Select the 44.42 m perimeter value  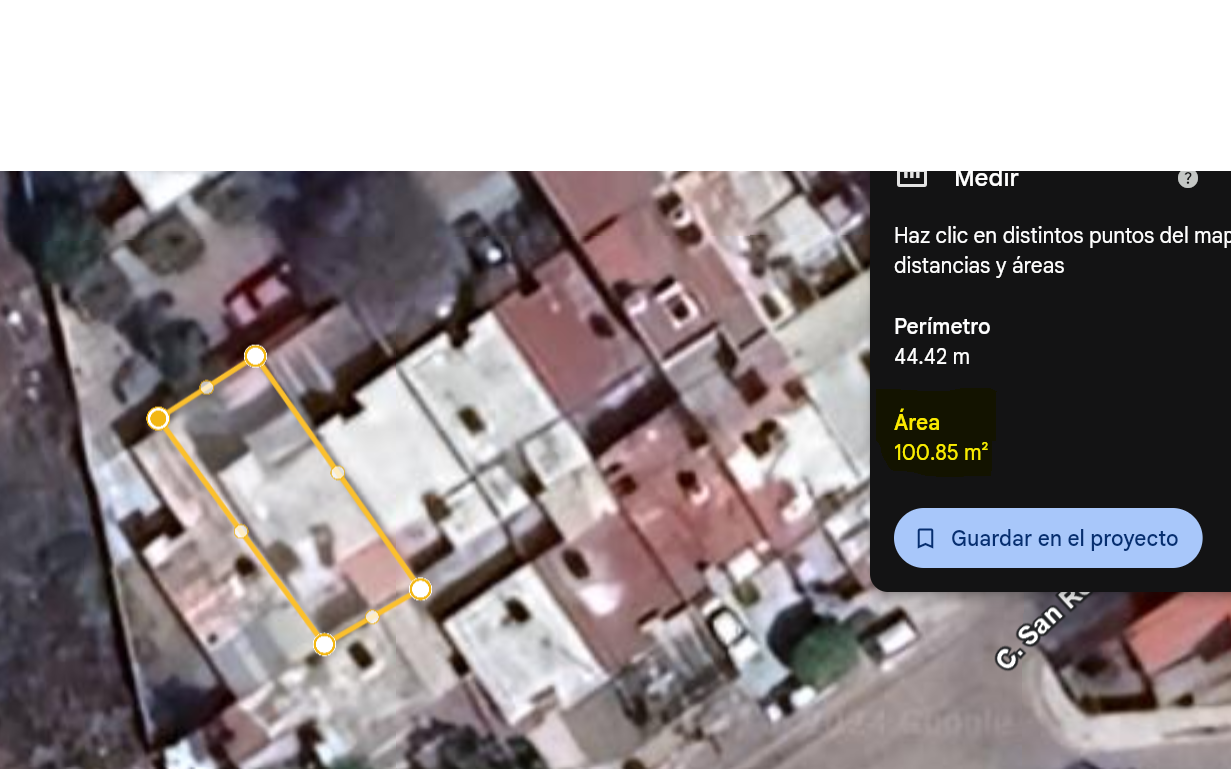coord(932,357)
